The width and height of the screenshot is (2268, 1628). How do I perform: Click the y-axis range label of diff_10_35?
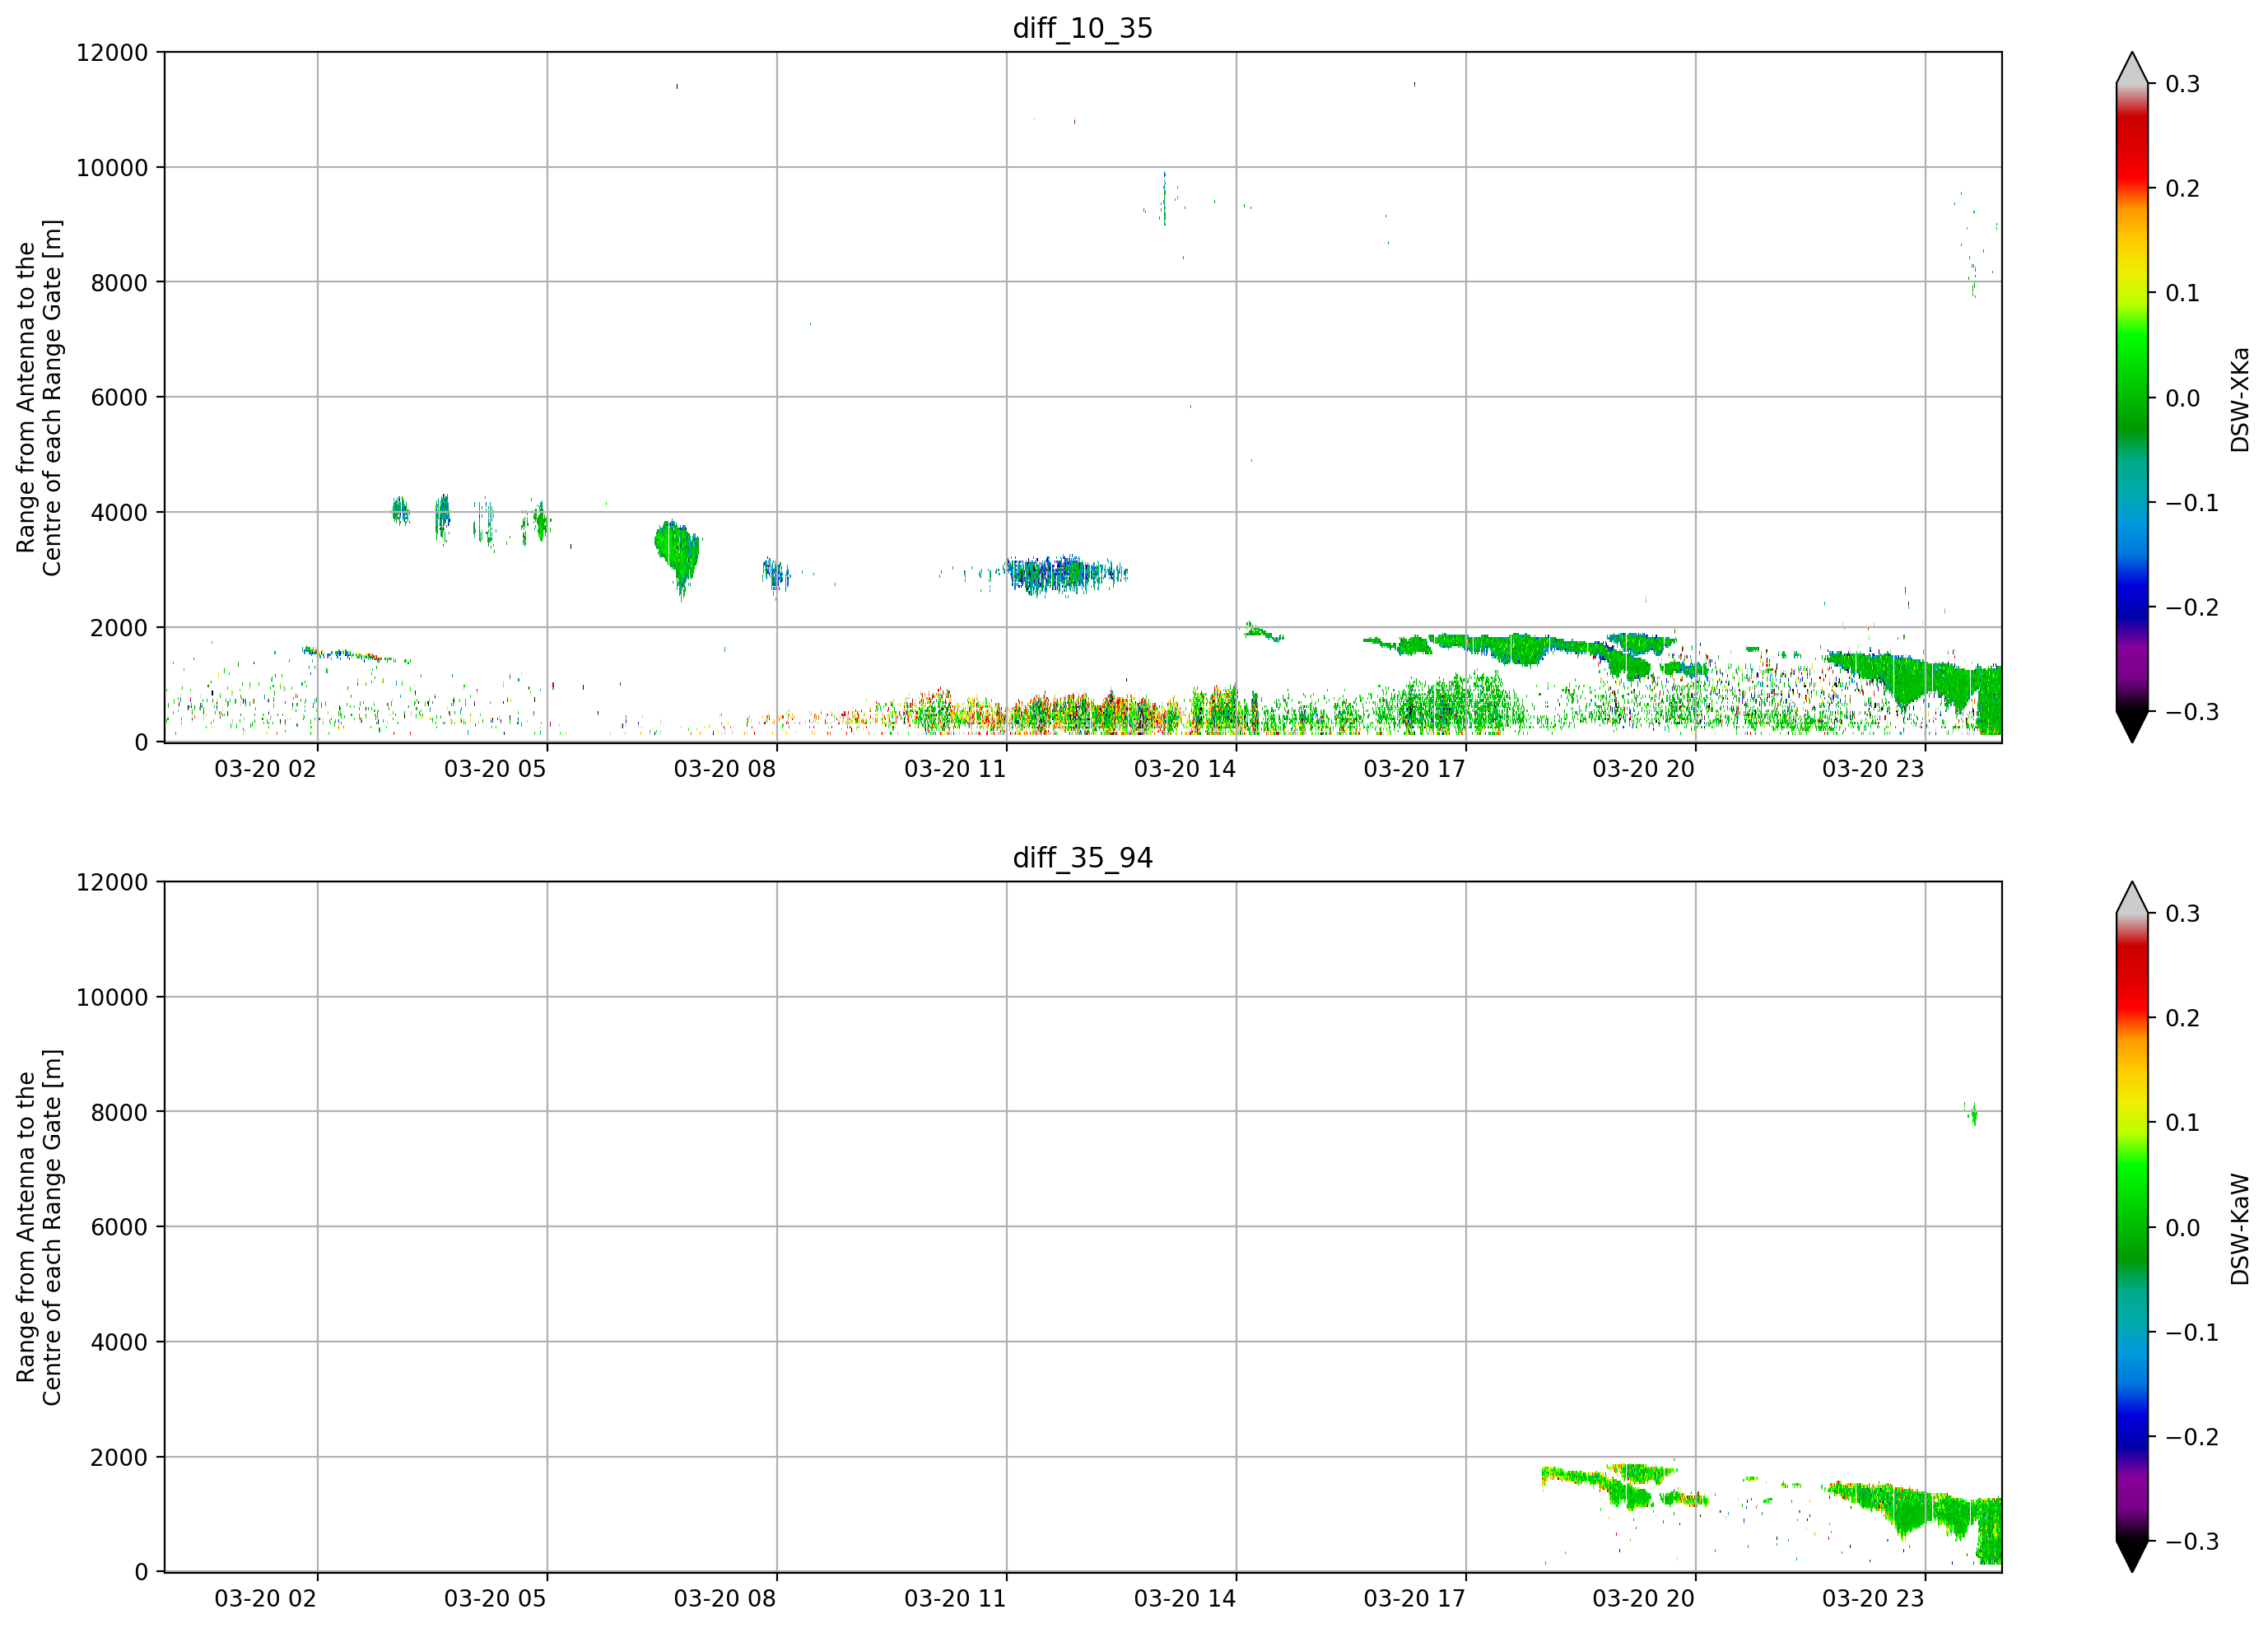39,397
